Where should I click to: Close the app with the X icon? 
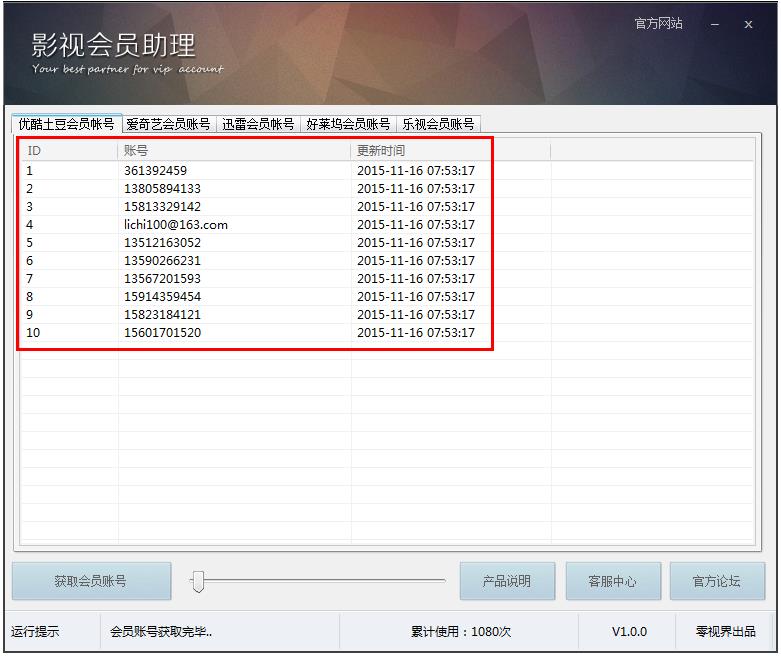tap(748, 24)
